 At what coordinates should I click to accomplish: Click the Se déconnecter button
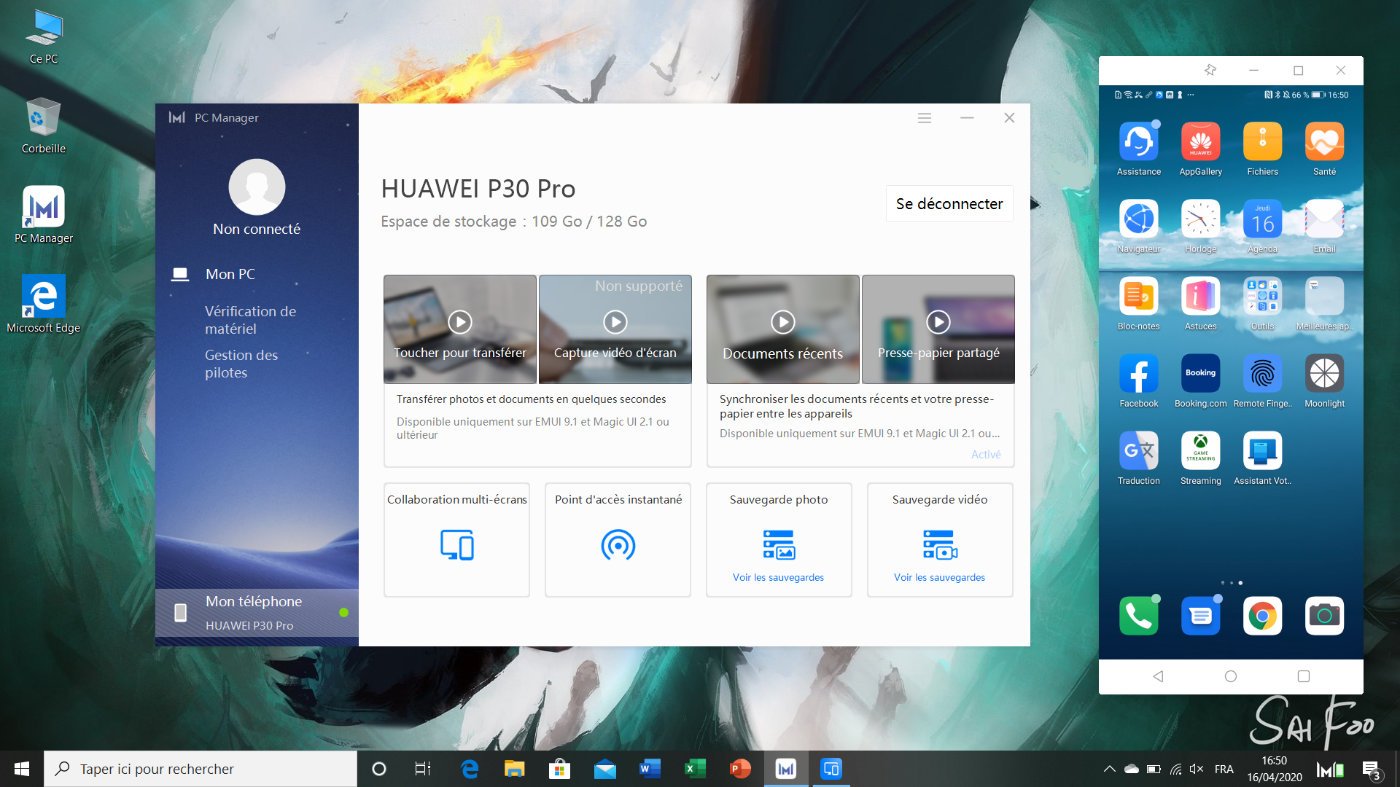click(949, 204)
